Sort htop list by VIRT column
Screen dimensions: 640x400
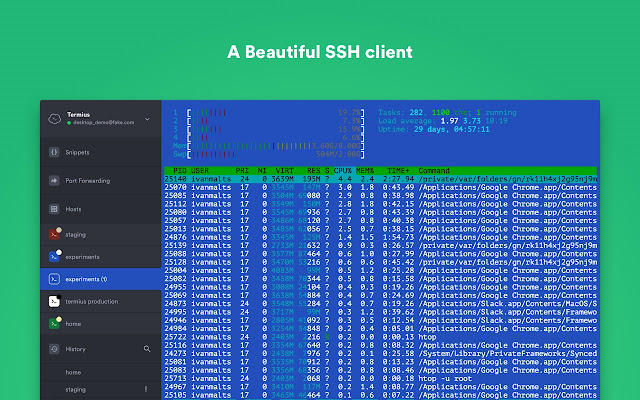[284, 171]
